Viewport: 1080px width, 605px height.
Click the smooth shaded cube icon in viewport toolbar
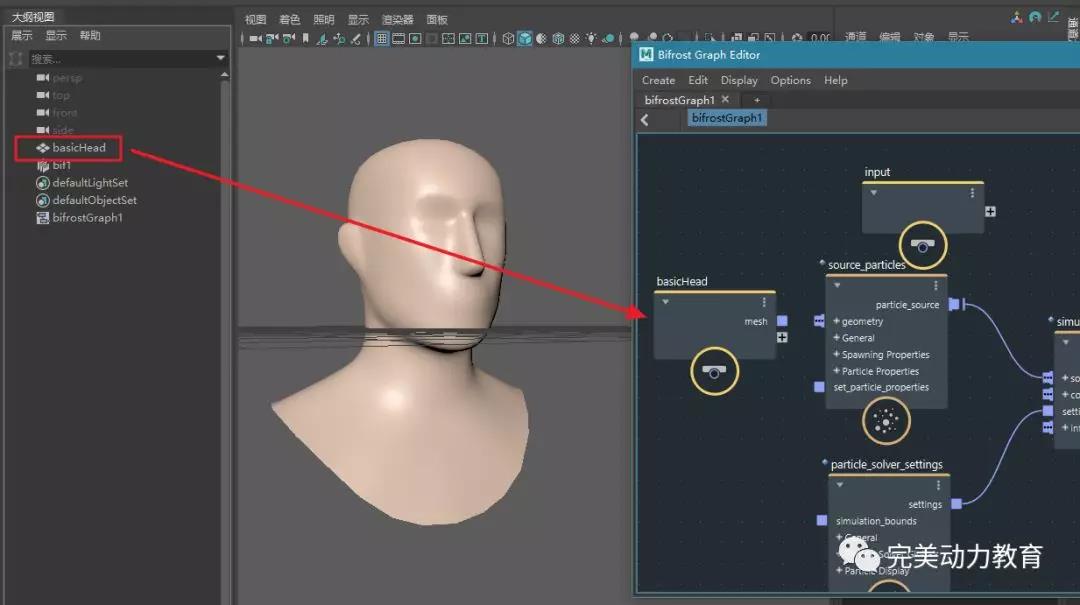coord(525,39)
